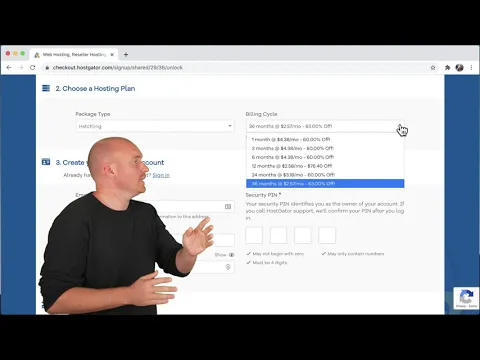Click the ID card icon beside step 3
This screenshot has width=480, height=360.
(46, 162)
